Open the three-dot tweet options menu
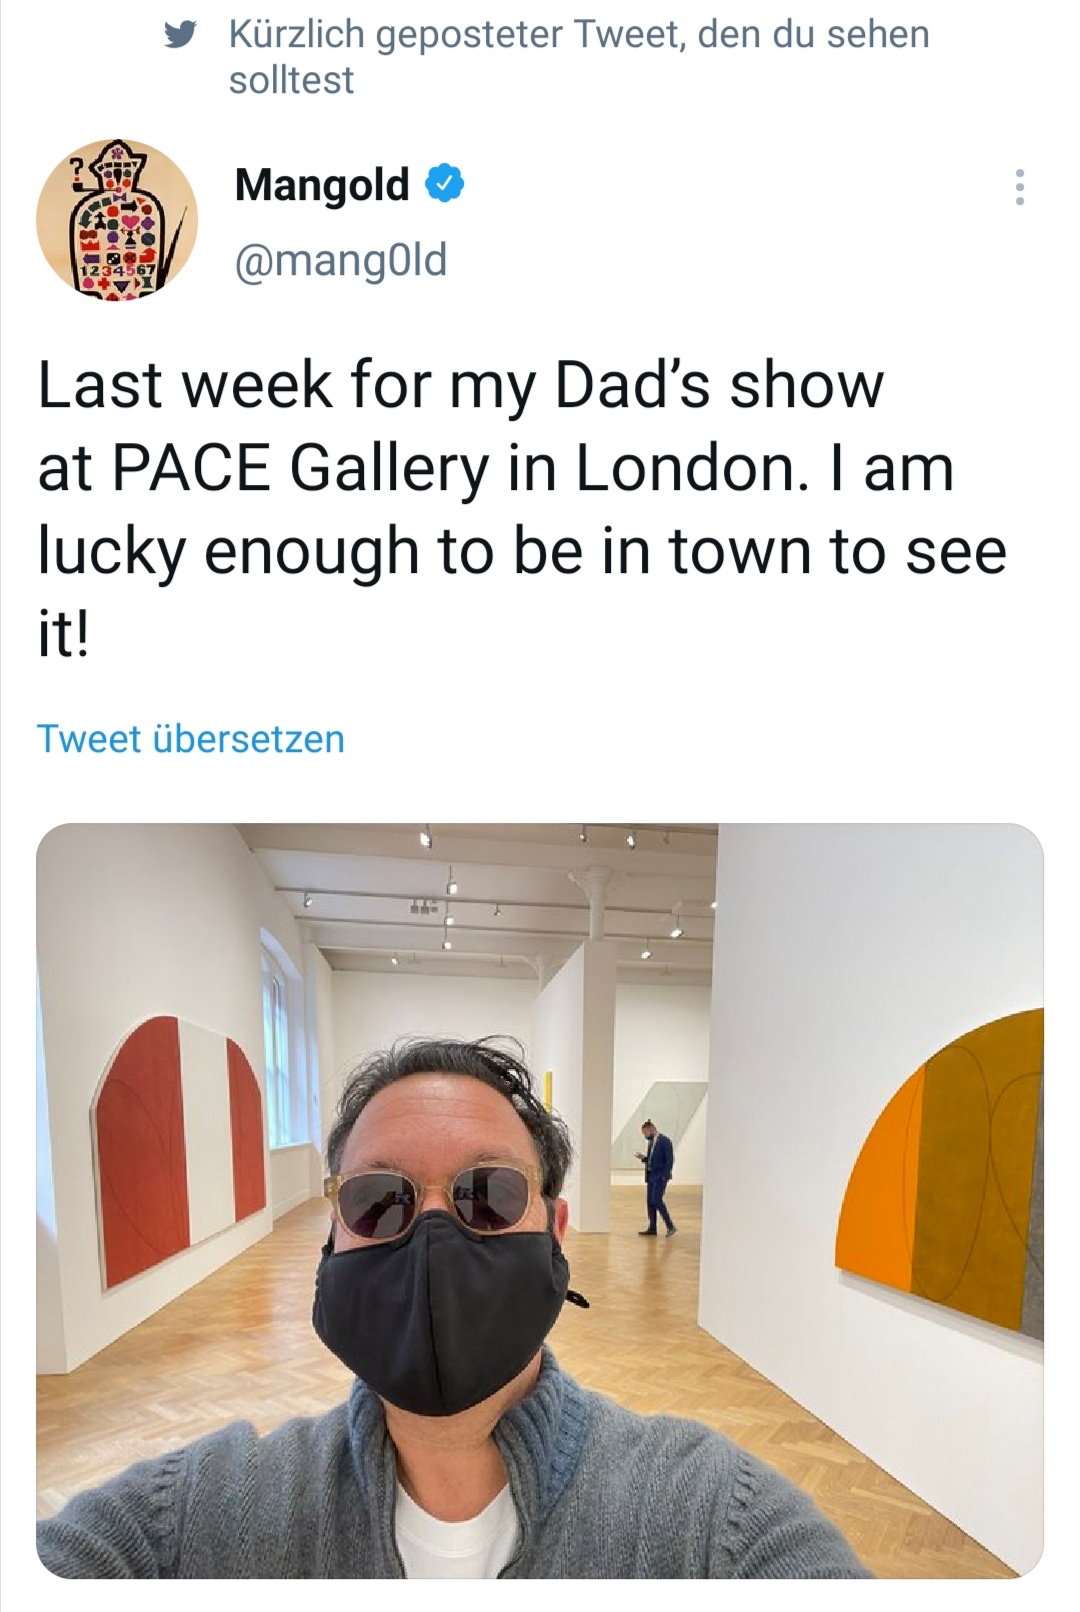 [1019, 187]
